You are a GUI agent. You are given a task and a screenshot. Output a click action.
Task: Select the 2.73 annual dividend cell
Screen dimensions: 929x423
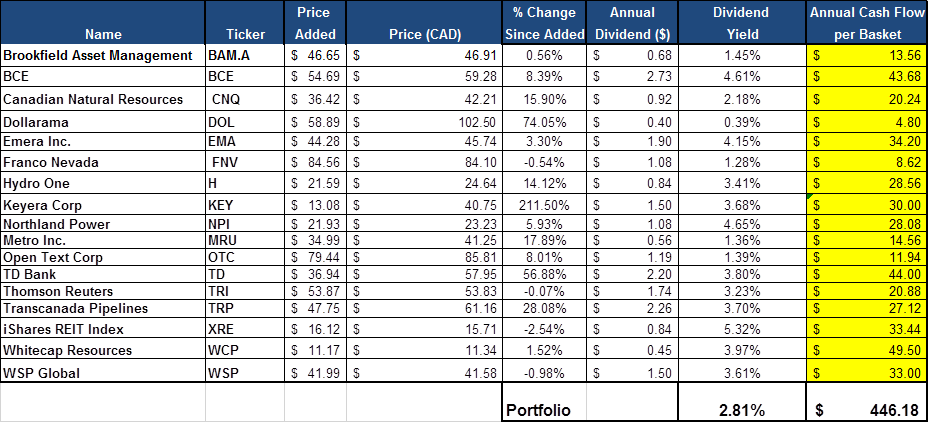pos(632,77)
